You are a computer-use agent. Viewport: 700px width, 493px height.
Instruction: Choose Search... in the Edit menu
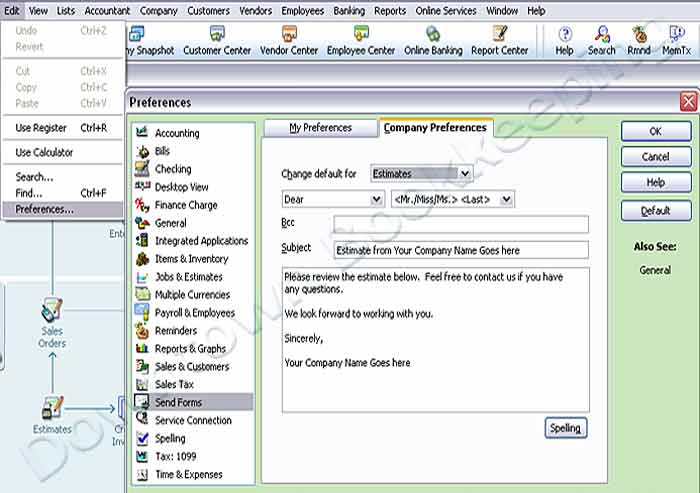tap(62, 177)
